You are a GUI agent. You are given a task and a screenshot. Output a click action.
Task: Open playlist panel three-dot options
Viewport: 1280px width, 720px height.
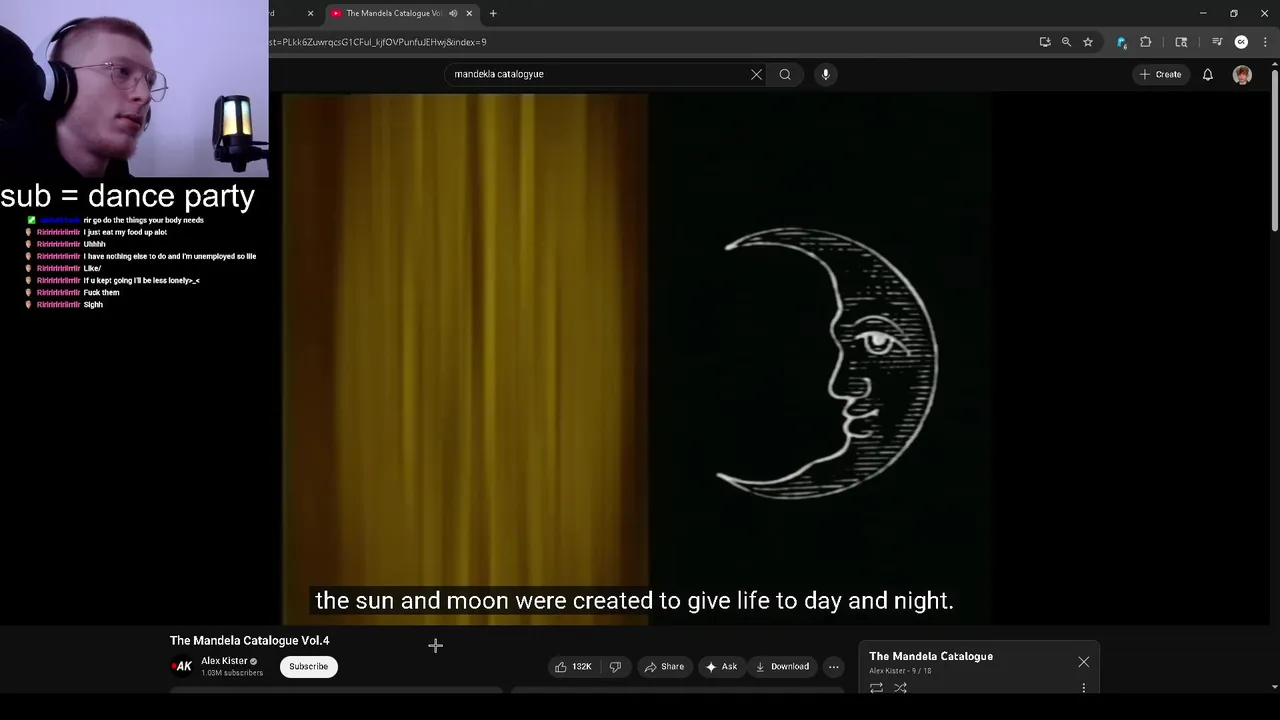point(1083,688)
